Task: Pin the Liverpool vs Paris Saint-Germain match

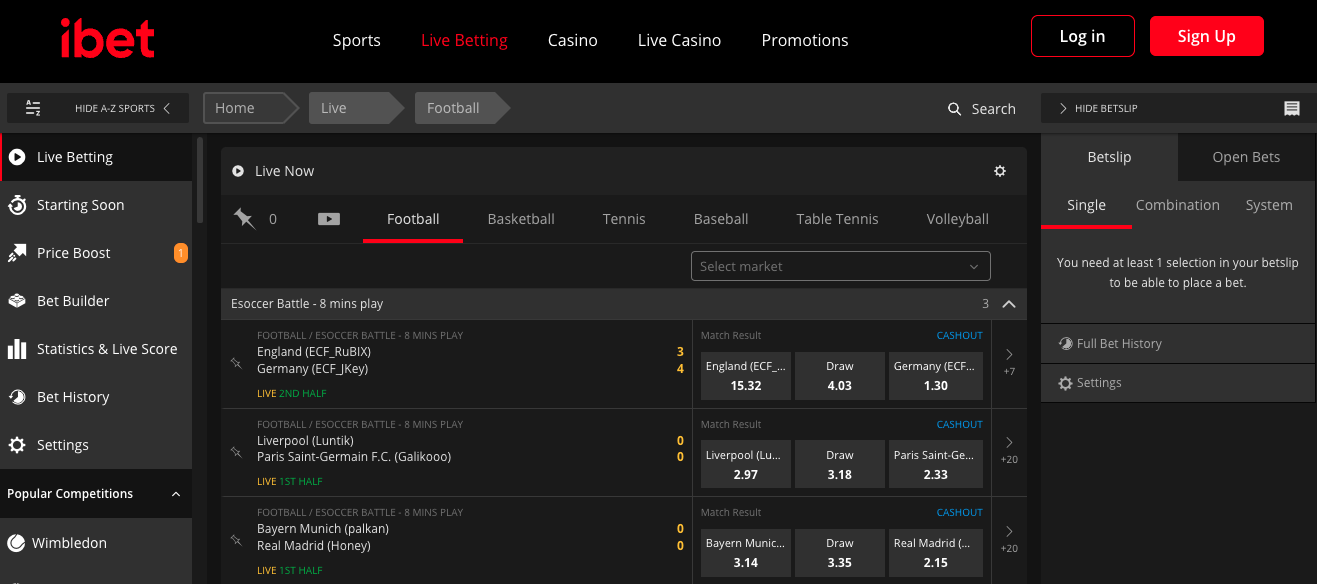Action: tap(236, 452)
